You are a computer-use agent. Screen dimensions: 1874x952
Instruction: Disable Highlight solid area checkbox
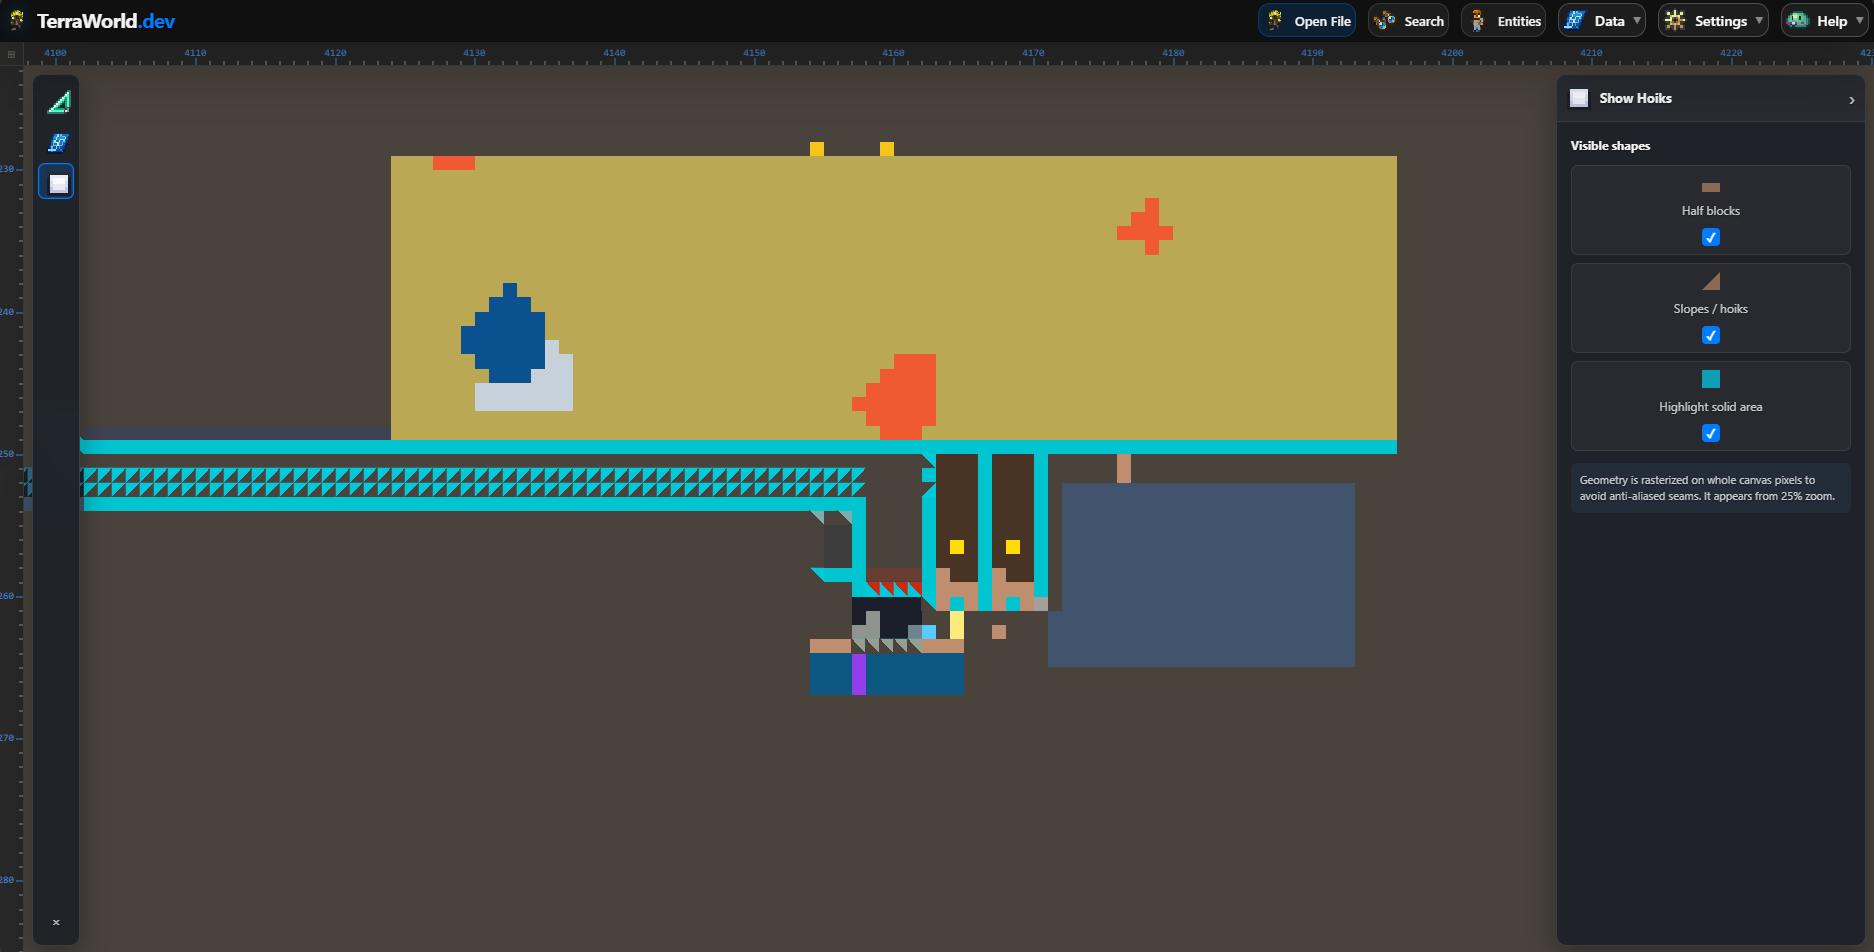(1711, 433)
